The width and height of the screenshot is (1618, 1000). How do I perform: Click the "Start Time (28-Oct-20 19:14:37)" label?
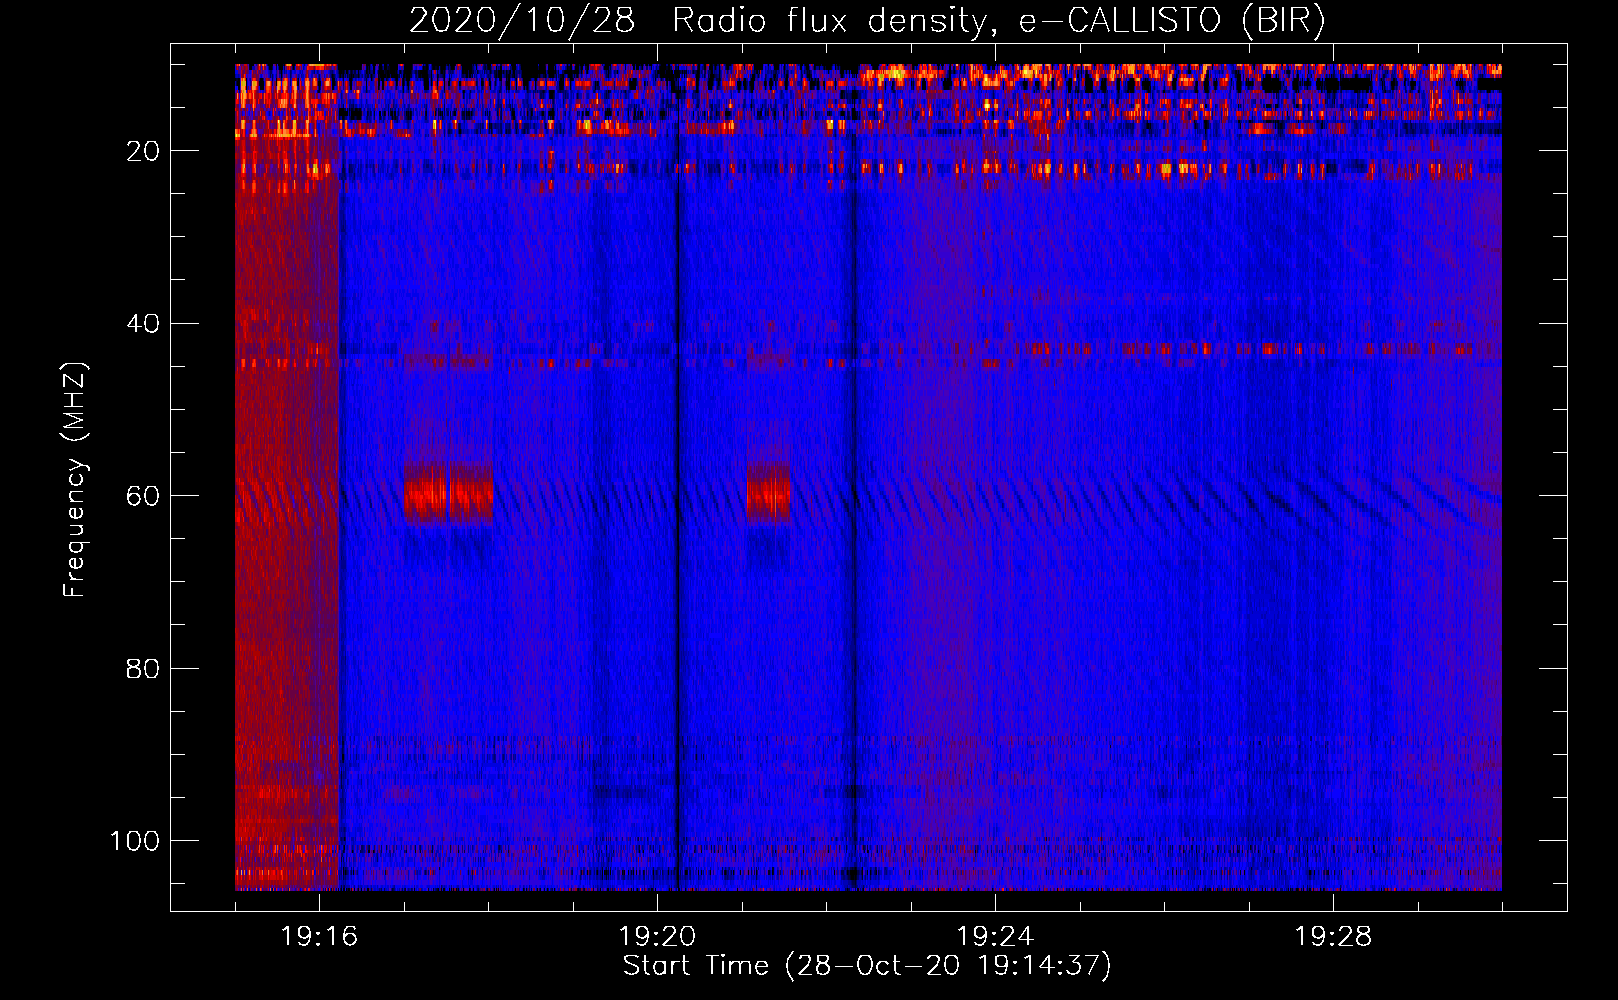[867, 966]
